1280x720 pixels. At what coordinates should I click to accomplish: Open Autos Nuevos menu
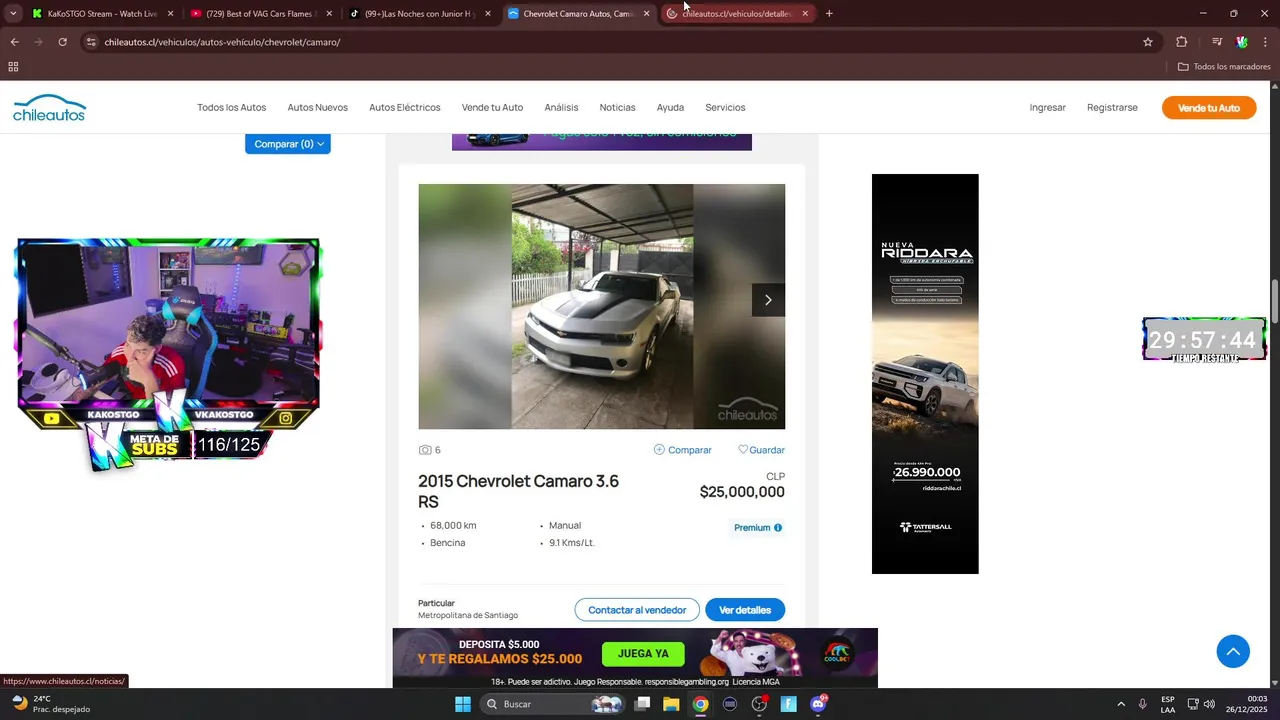coord(317,107)
